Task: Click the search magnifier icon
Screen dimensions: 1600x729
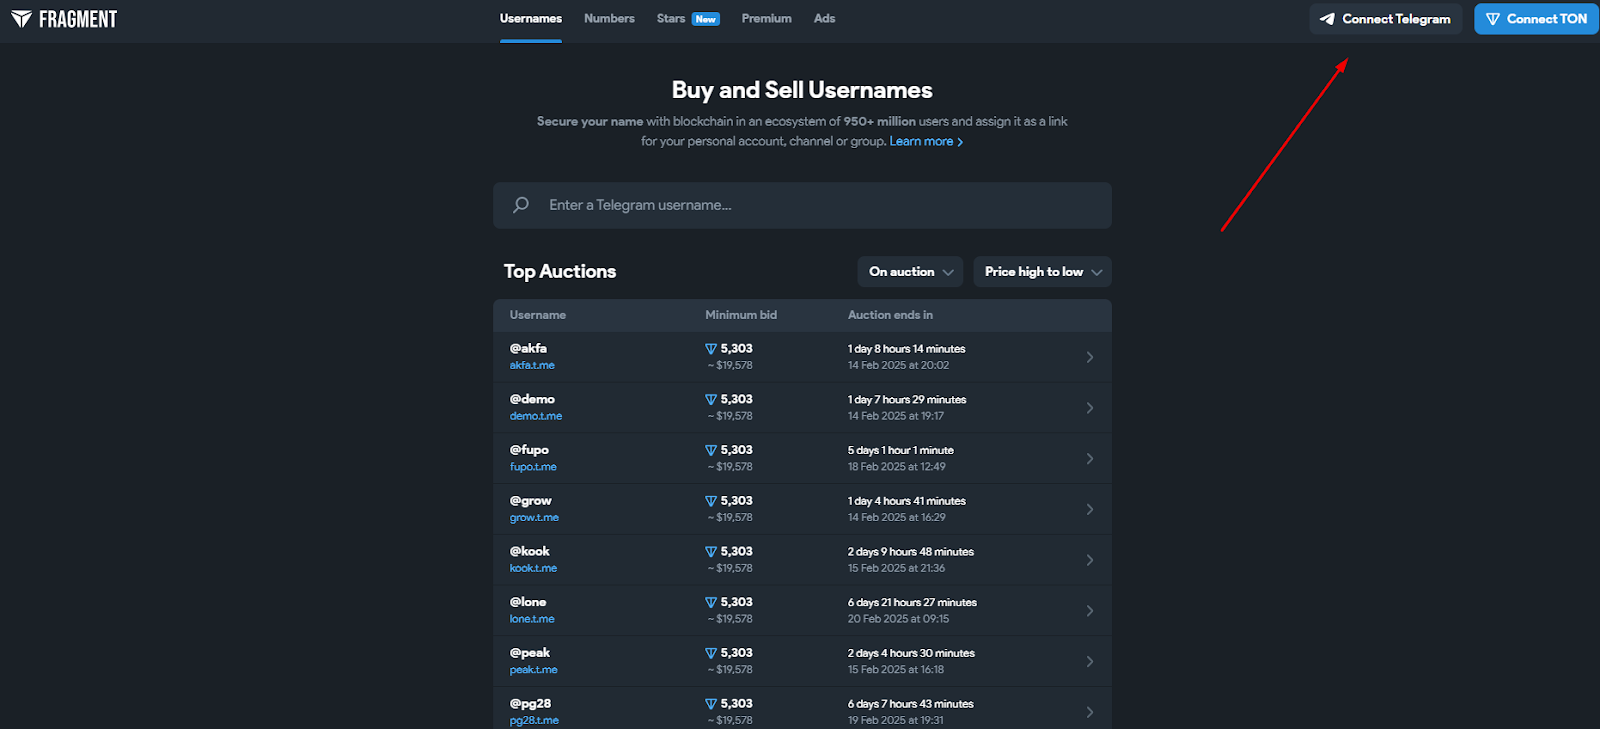Action: pos(521,205)
